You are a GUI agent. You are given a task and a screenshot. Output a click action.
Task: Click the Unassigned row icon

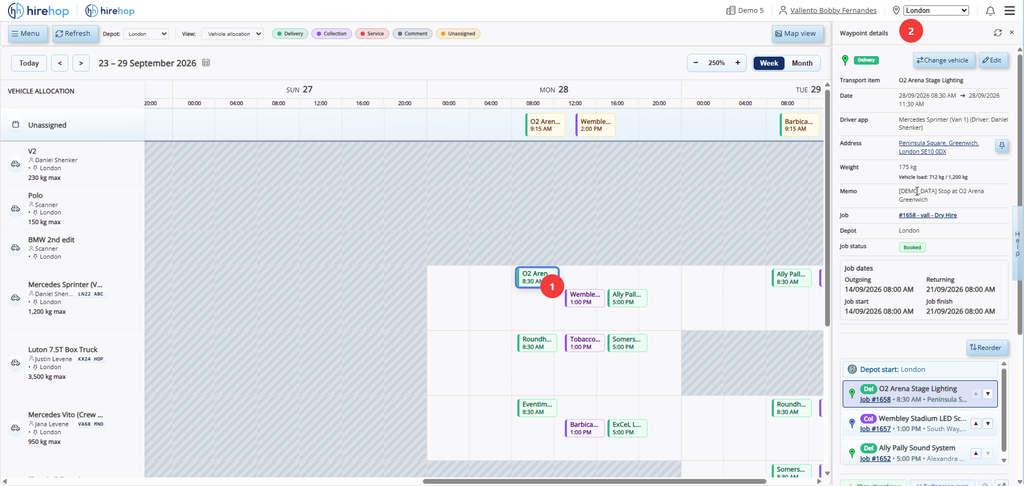coord(16,125)
